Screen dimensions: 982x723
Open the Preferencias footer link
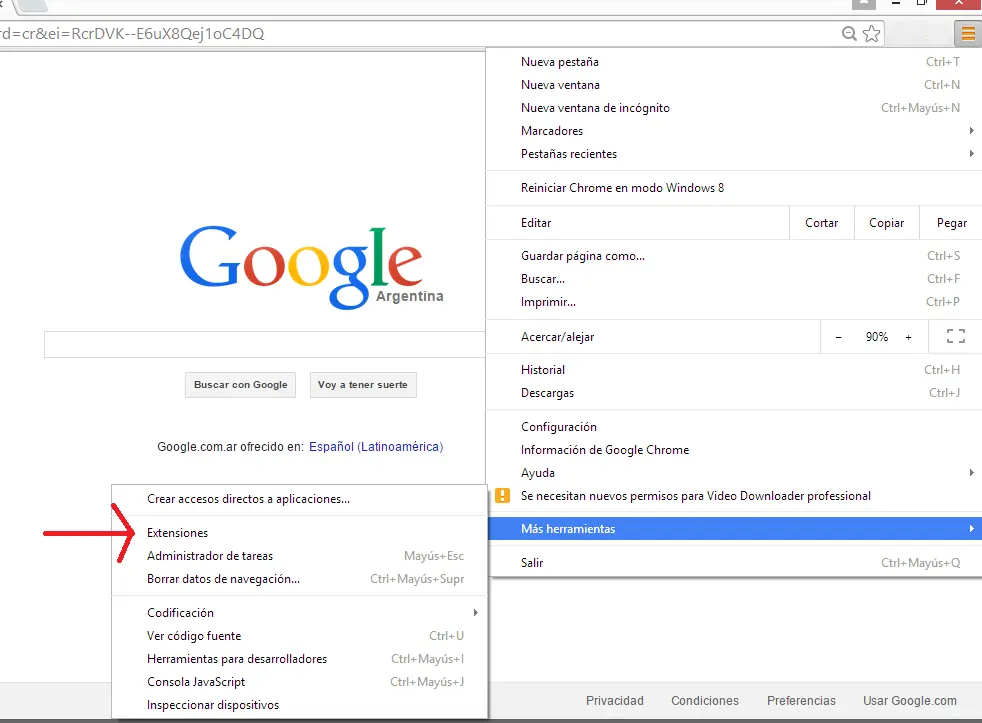click(x=801, y=700)
